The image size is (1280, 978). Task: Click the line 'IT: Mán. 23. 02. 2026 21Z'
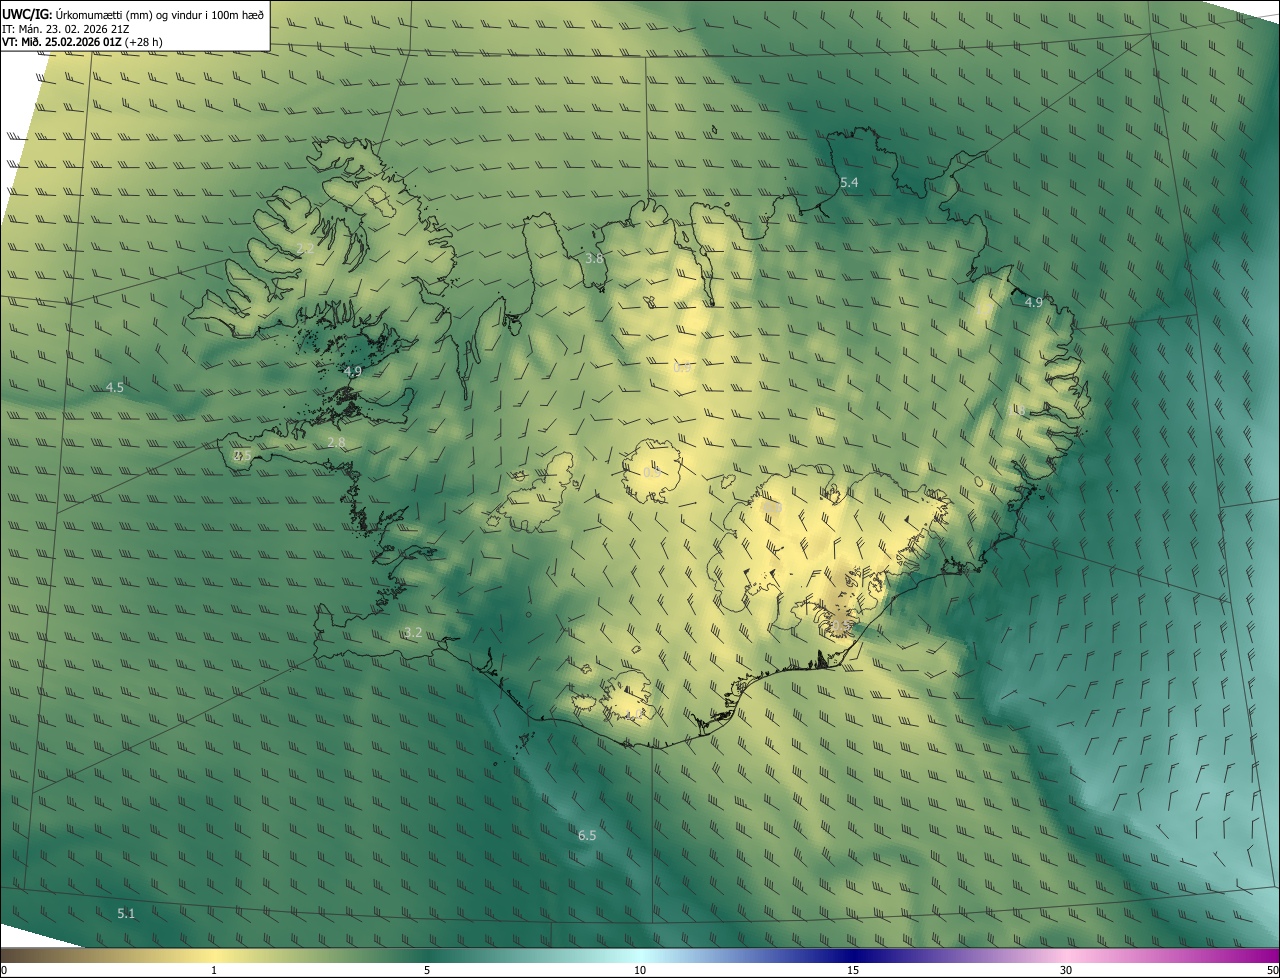click(68, 28)
